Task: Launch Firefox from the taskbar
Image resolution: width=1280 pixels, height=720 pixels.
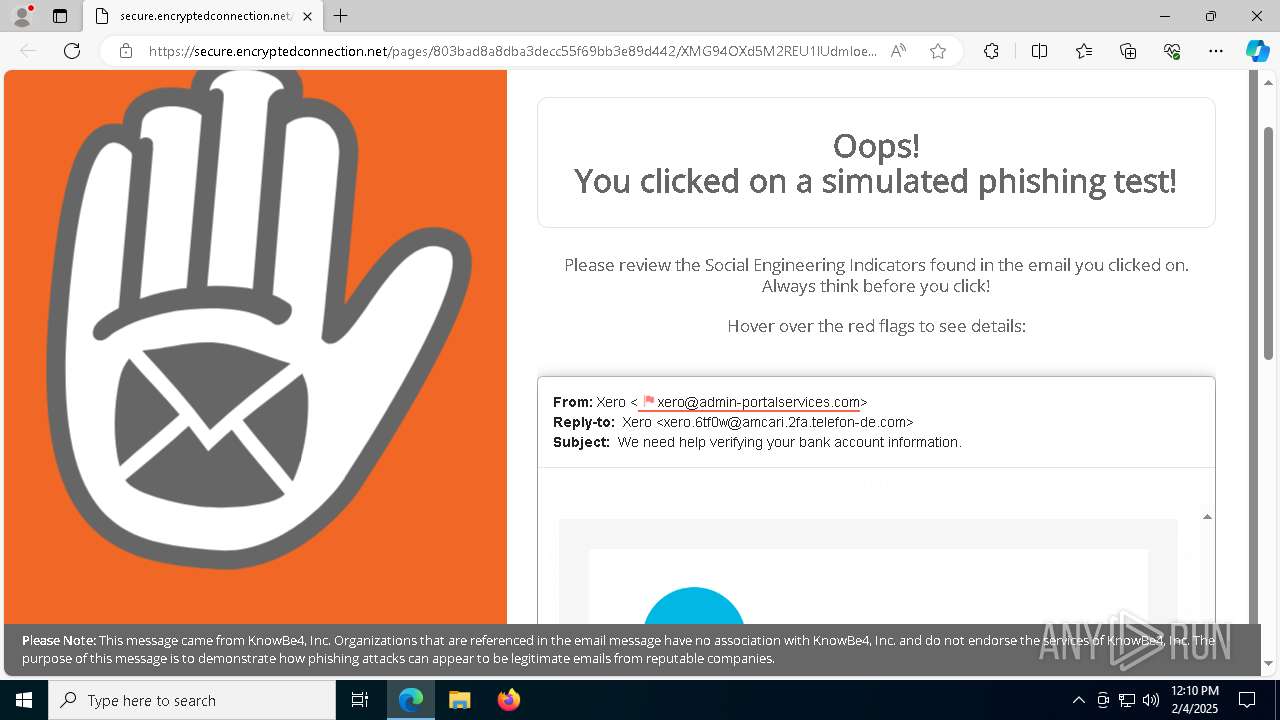Action: click(x=509, y=700)
